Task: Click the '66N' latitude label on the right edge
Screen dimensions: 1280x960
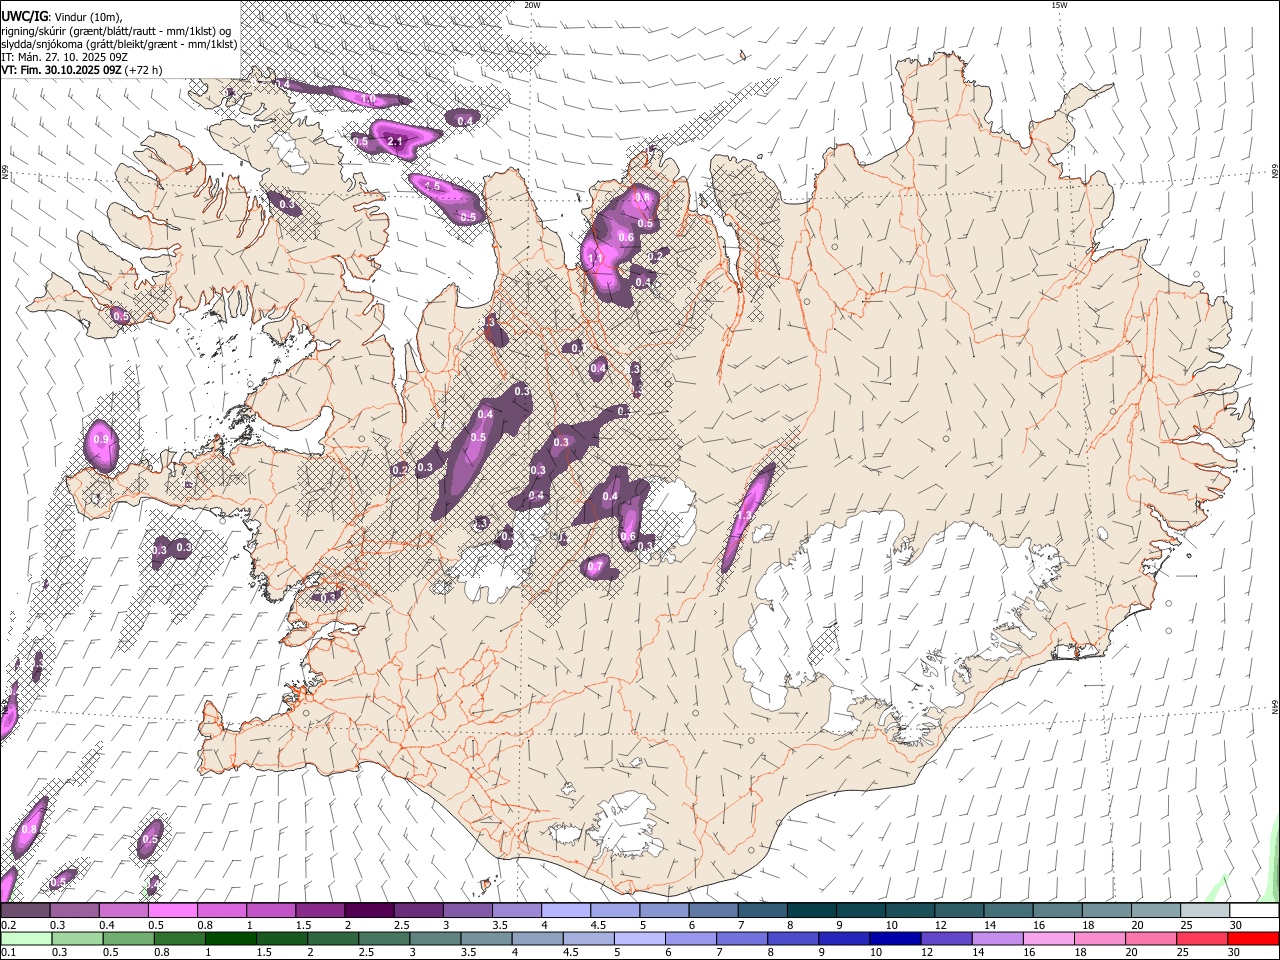Action: click(x=1275, y=173)
